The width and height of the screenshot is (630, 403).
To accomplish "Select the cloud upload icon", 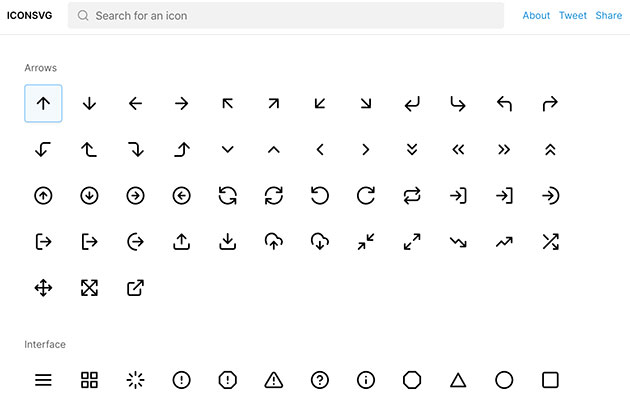I will pyautogui.click(x=273, y=241).
